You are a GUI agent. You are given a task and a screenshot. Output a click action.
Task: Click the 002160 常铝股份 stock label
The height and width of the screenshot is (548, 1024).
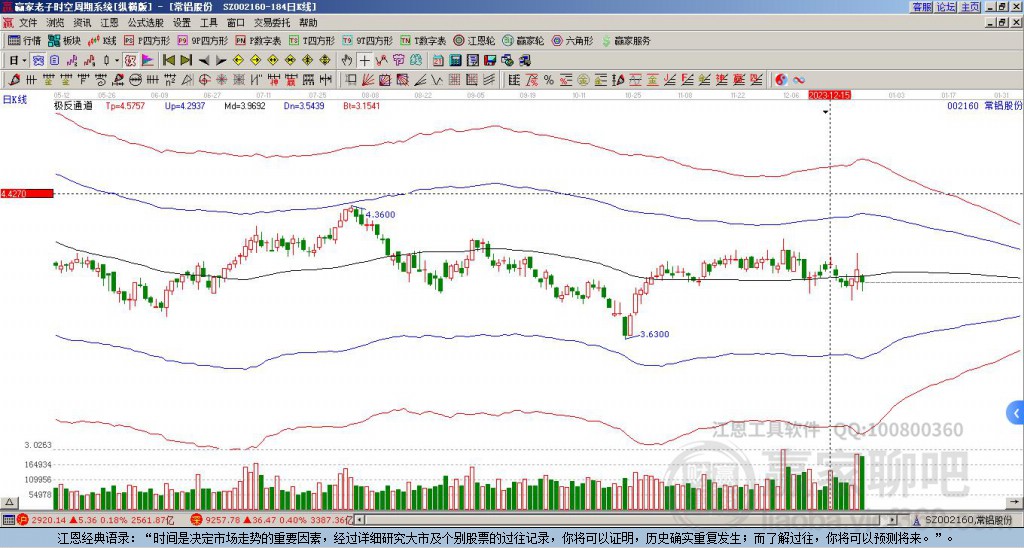click(x=984, y=105)
